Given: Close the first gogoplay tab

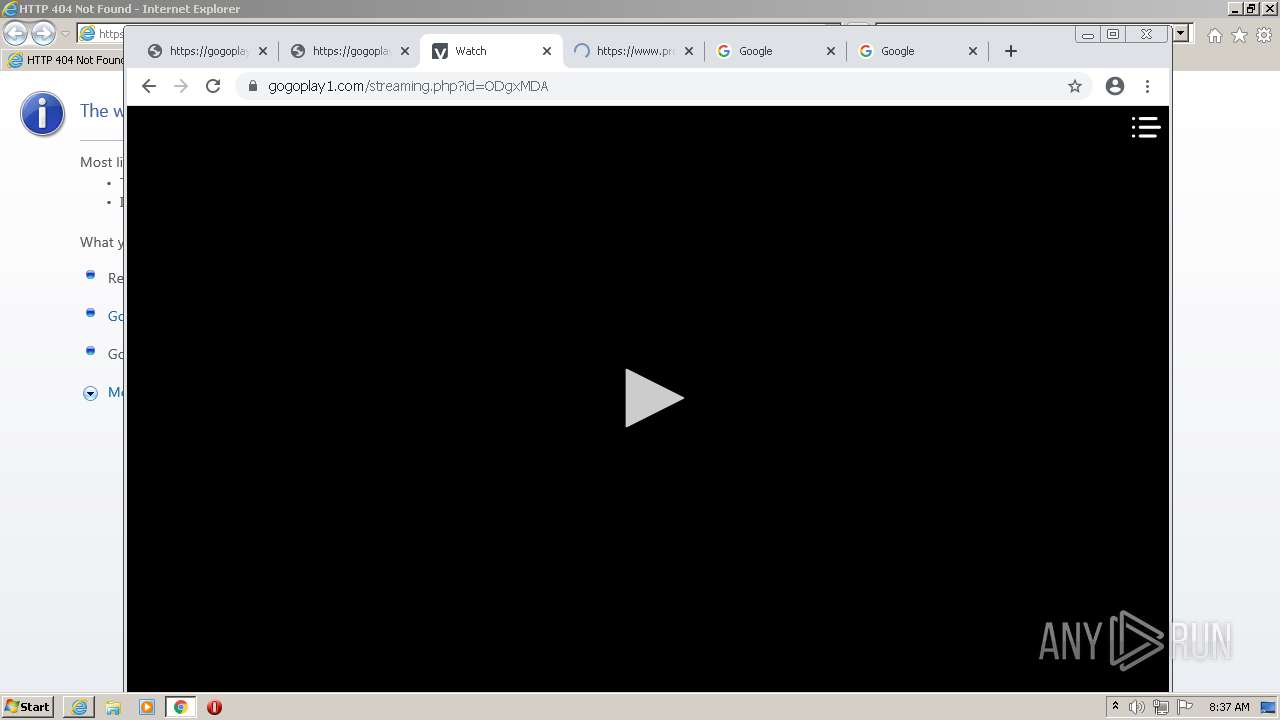Looking at the screenshot, I should pyautogui.click(x=263, y=51).
